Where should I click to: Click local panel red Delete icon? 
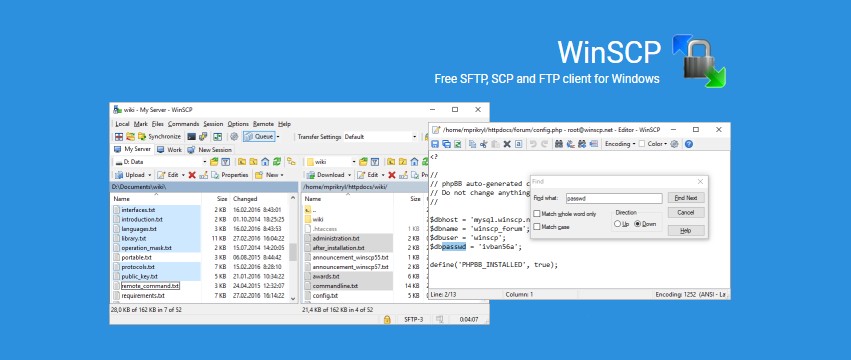coord(192,175)
